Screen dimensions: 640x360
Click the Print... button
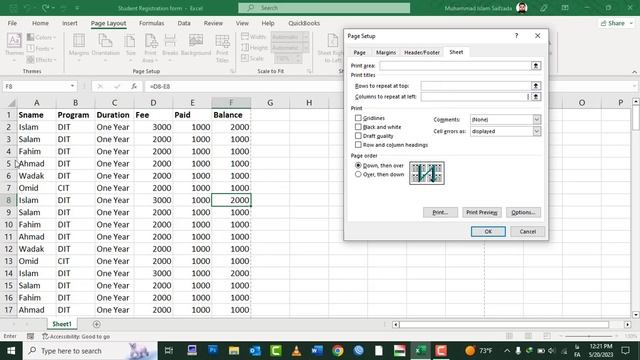click(440, 212)
